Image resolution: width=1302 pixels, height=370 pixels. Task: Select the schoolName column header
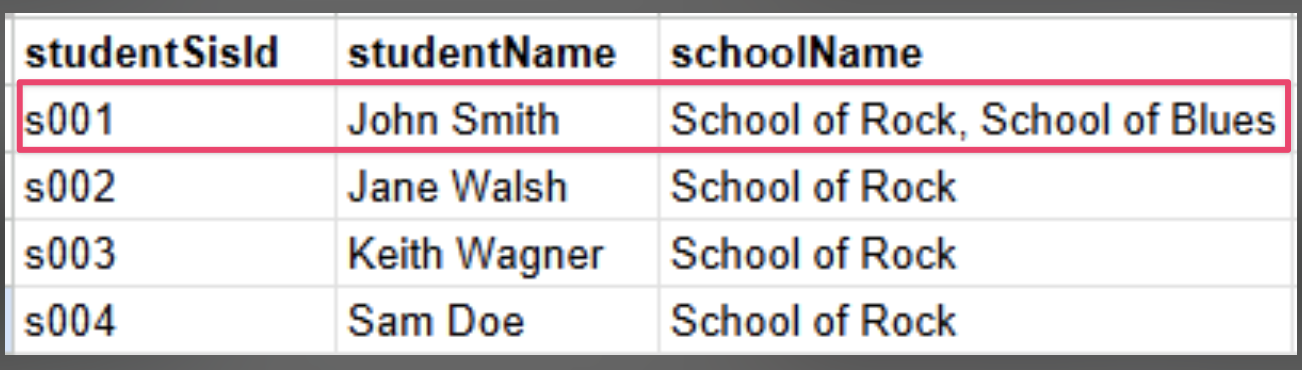pyautogui.click(x=975, y=53)
